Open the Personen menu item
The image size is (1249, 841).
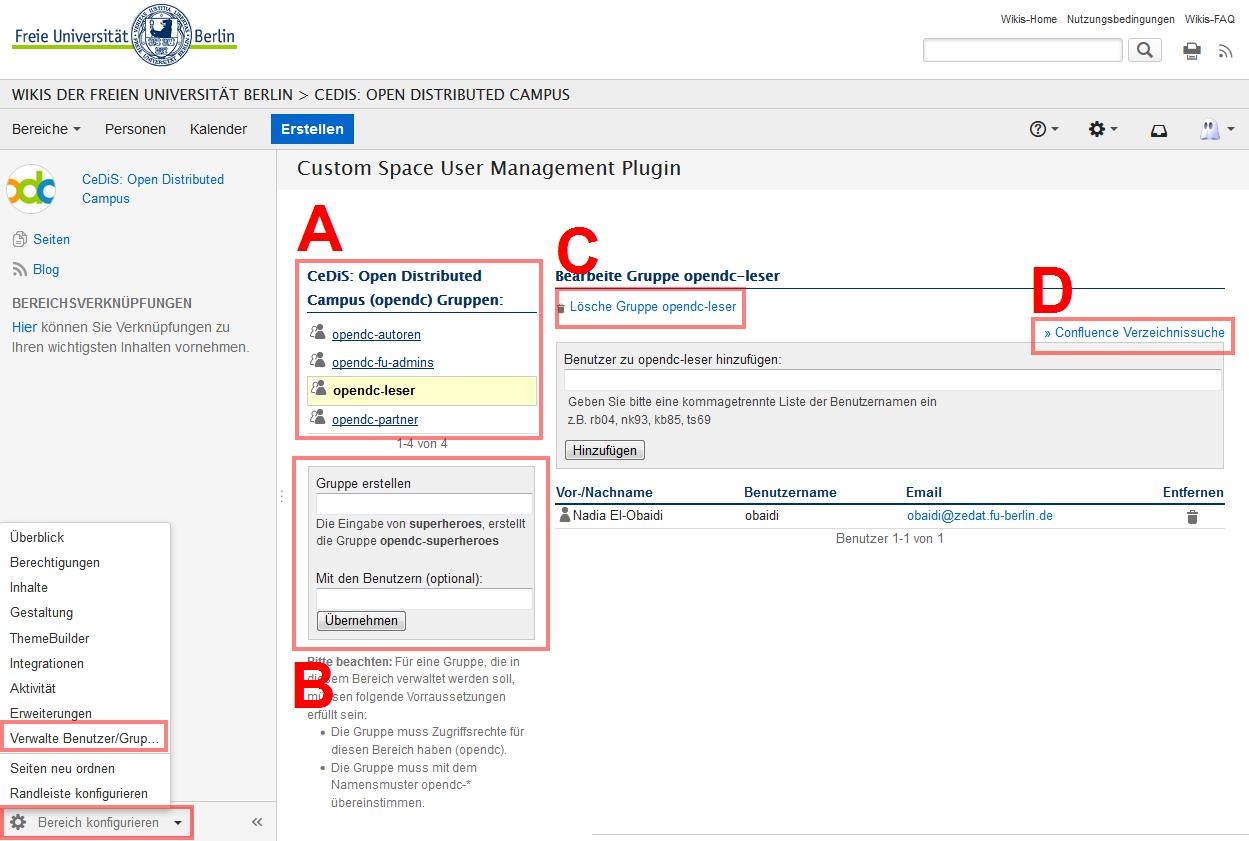pyautogui.click(x=135, y=129)
